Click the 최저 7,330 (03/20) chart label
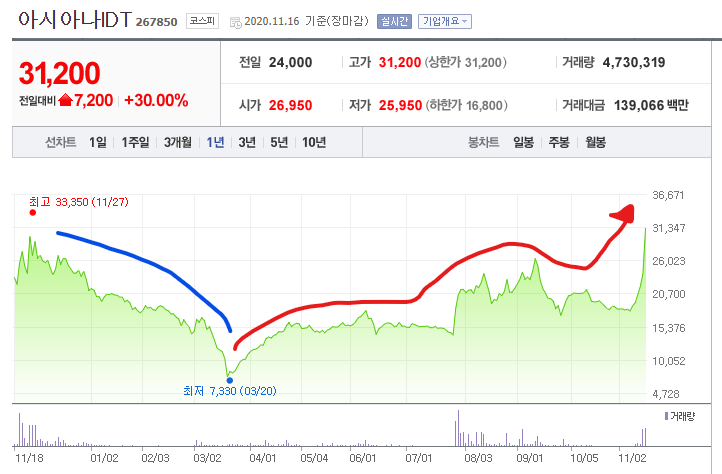The height and width of the screenshot is (474, 722). (230, 391)
